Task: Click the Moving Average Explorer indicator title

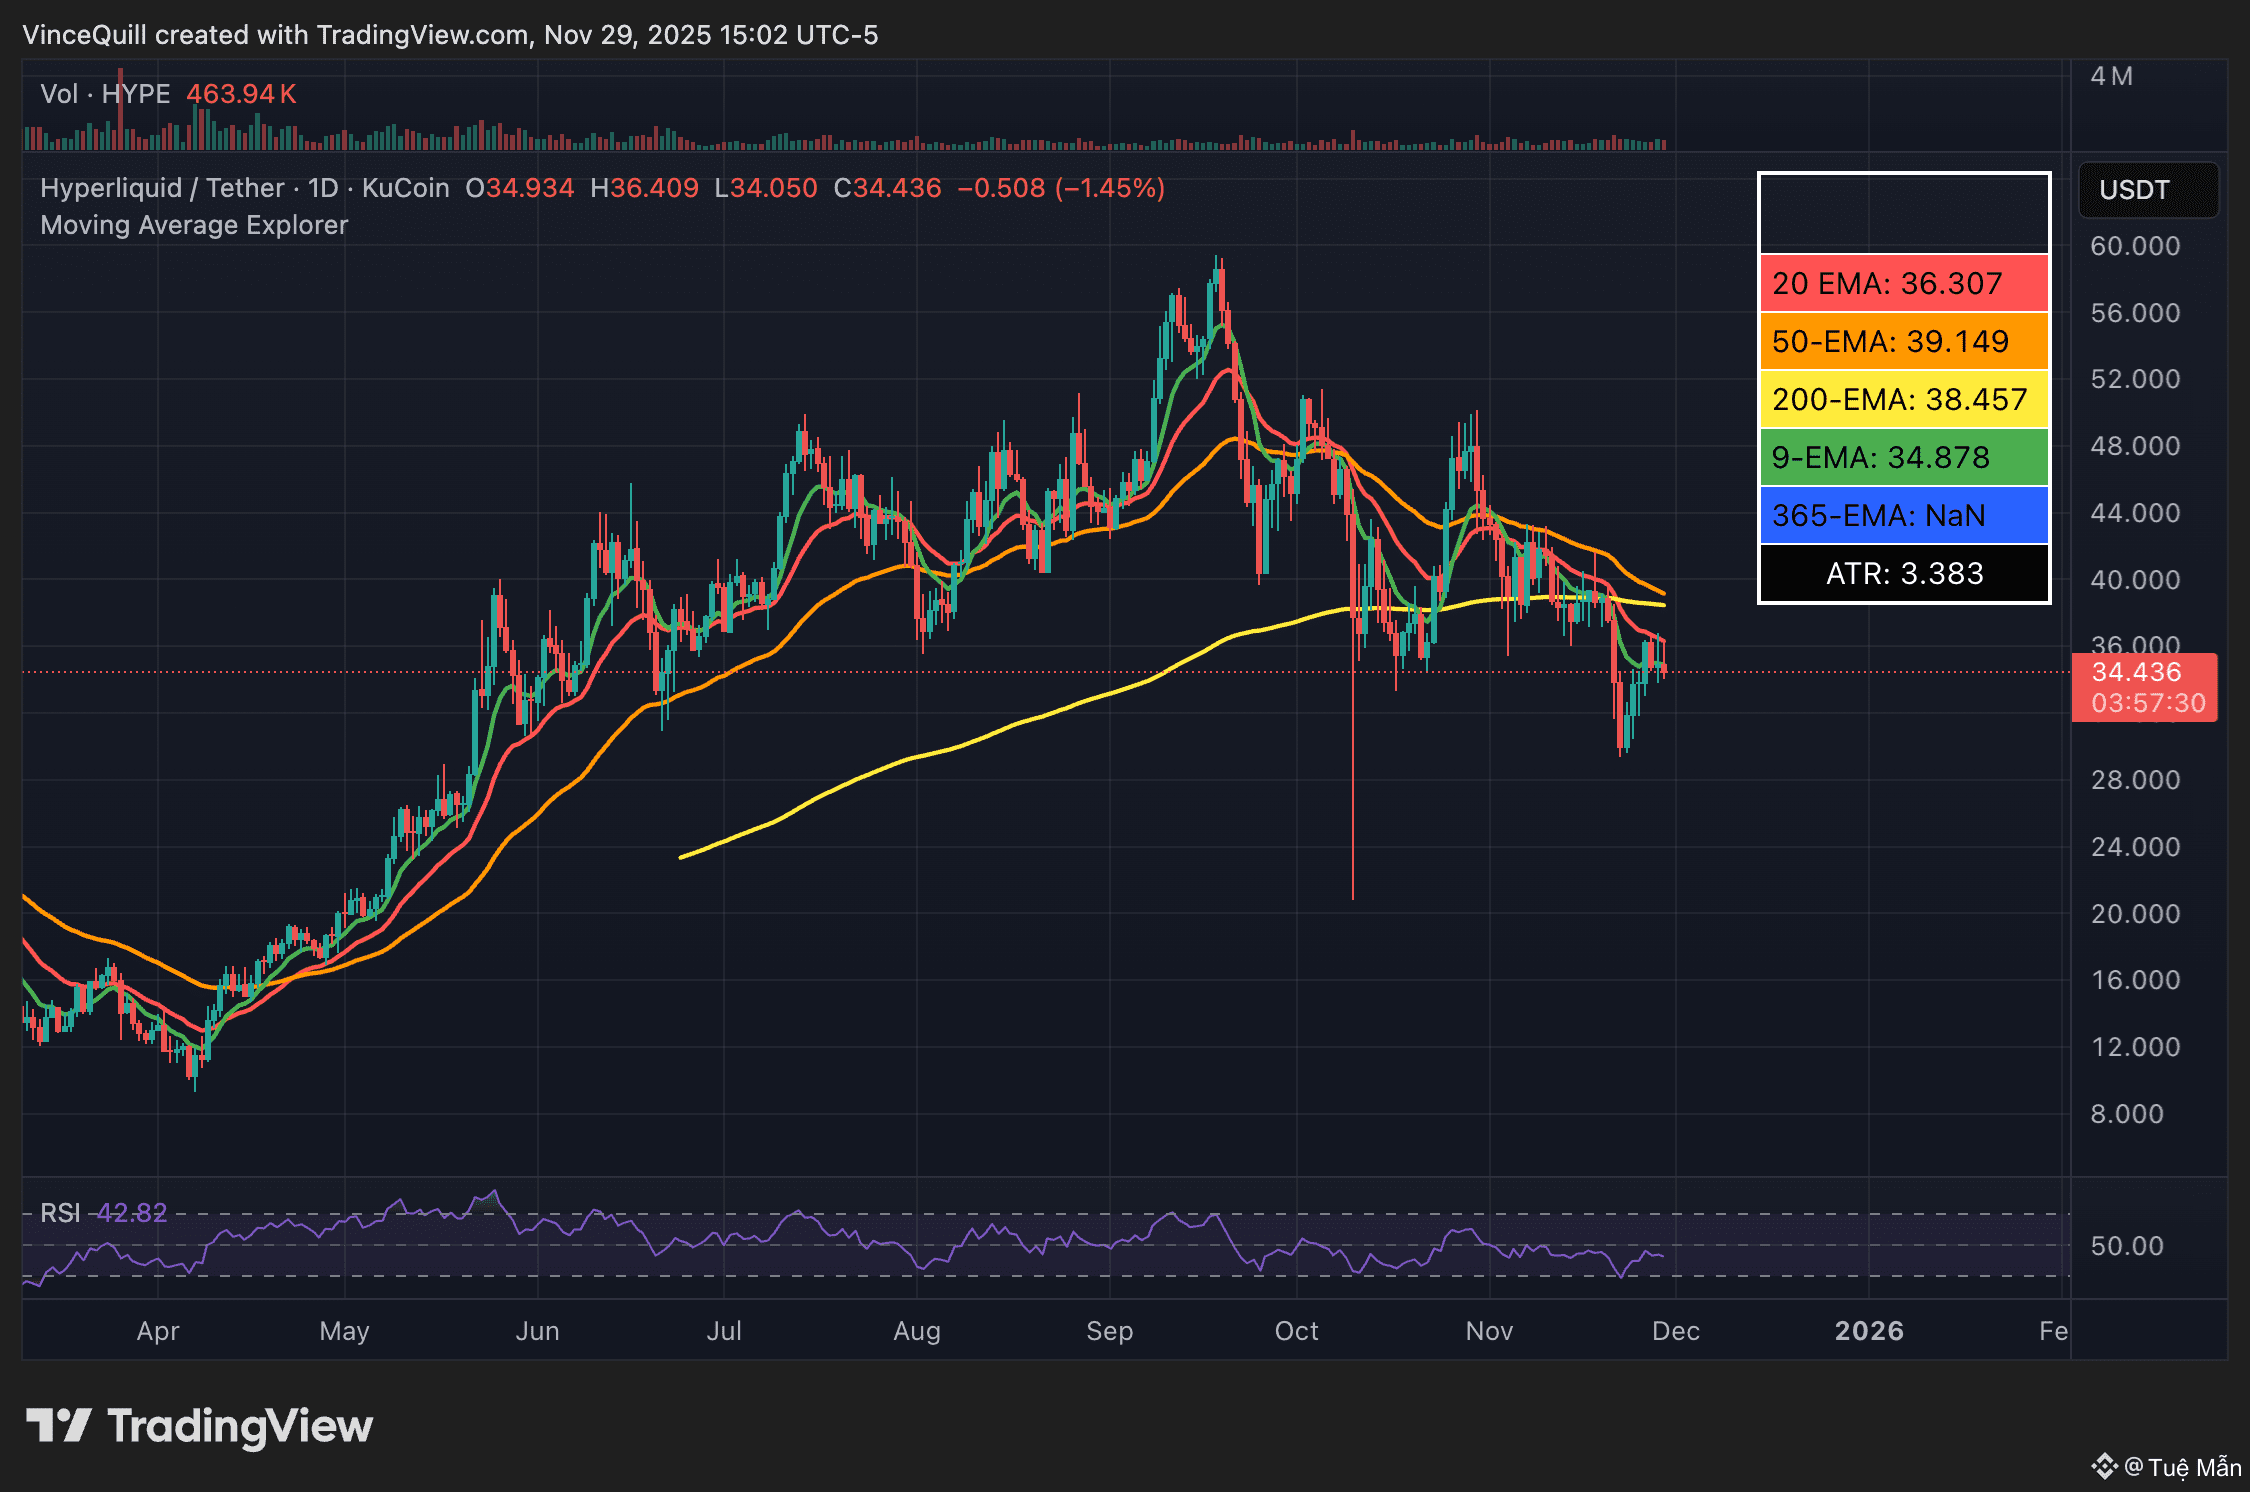Action: 194,225
